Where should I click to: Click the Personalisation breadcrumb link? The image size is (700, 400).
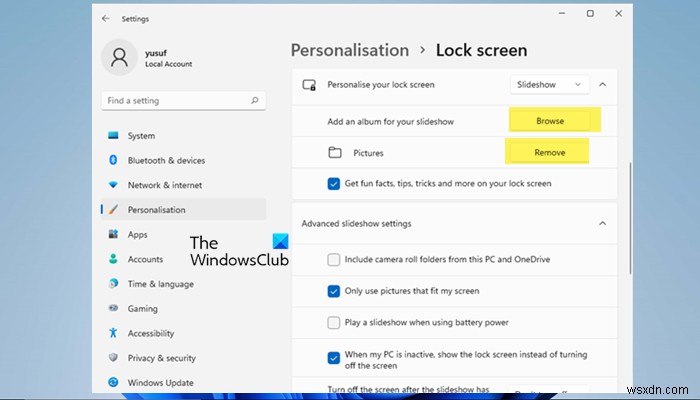[350, 50]
